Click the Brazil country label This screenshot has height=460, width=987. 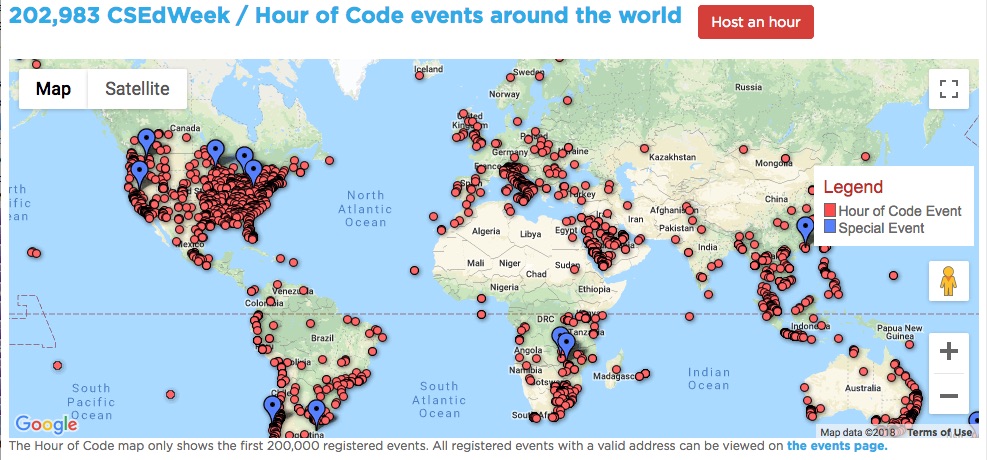click(322, 338)
